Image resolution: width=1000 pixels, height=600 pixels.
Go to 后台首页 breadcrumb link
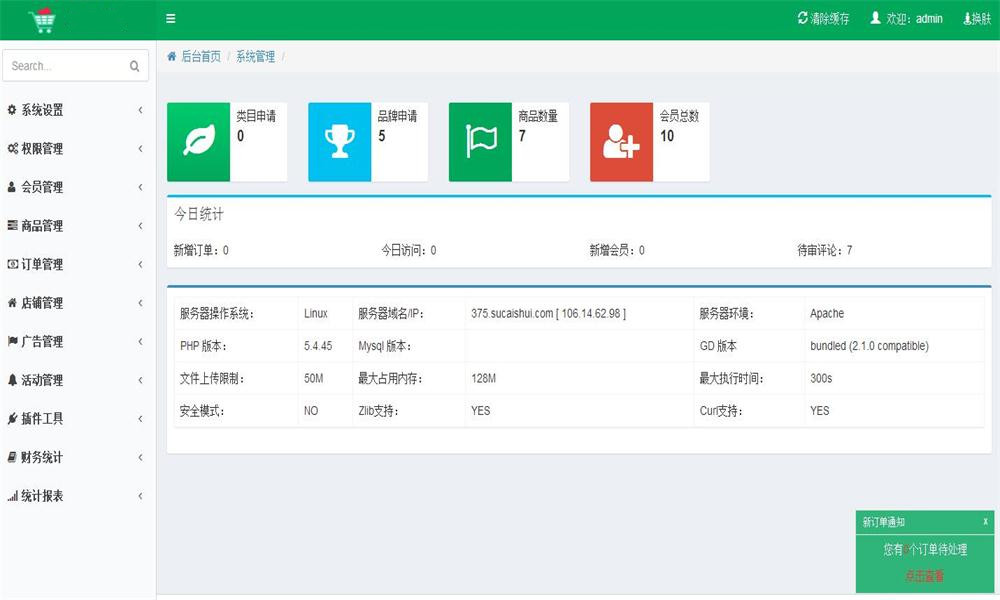pos(201,56)
